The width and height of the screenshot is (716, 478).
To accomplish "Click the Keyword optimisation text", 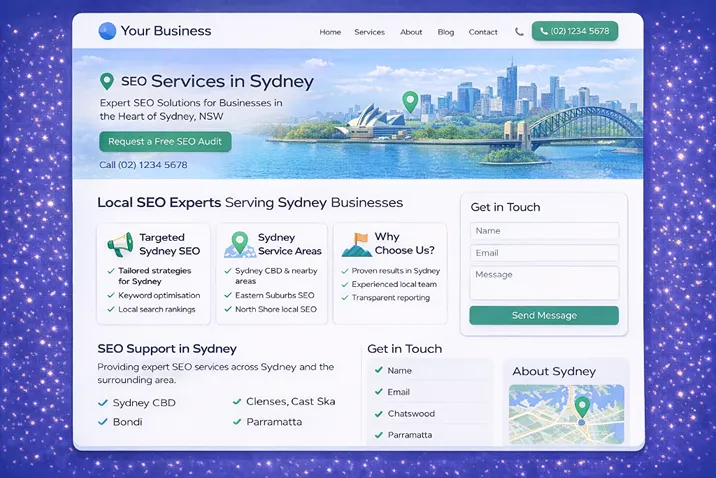I will point(159,295).
